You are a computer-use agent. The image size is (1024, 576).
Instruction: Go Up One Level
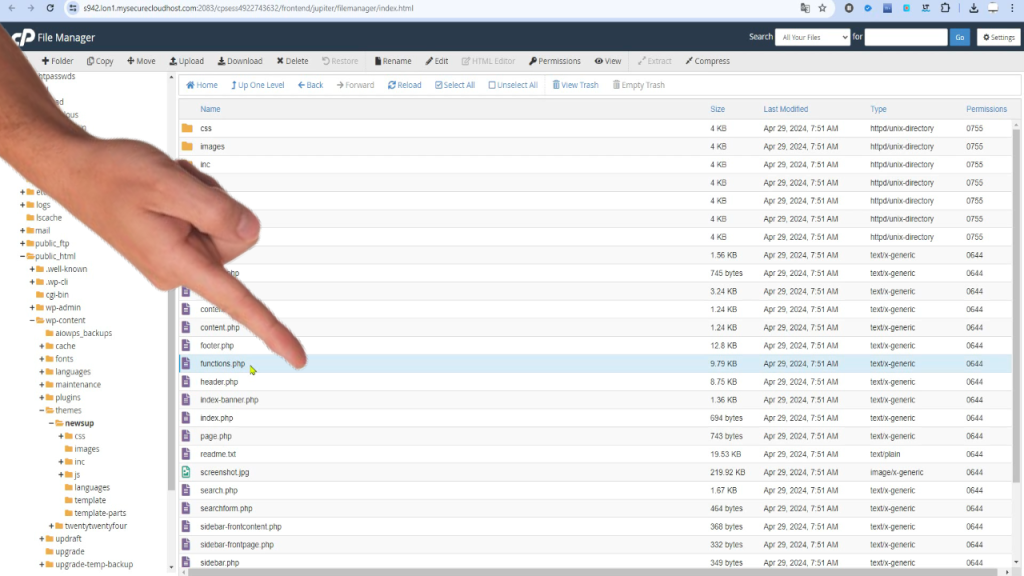(x=257, y=85)
